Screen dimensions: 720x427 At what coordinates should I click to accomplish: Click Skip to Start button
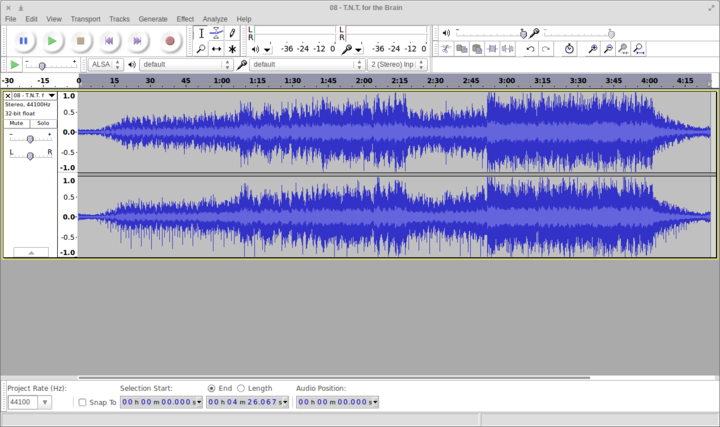[x=110, y=41]
